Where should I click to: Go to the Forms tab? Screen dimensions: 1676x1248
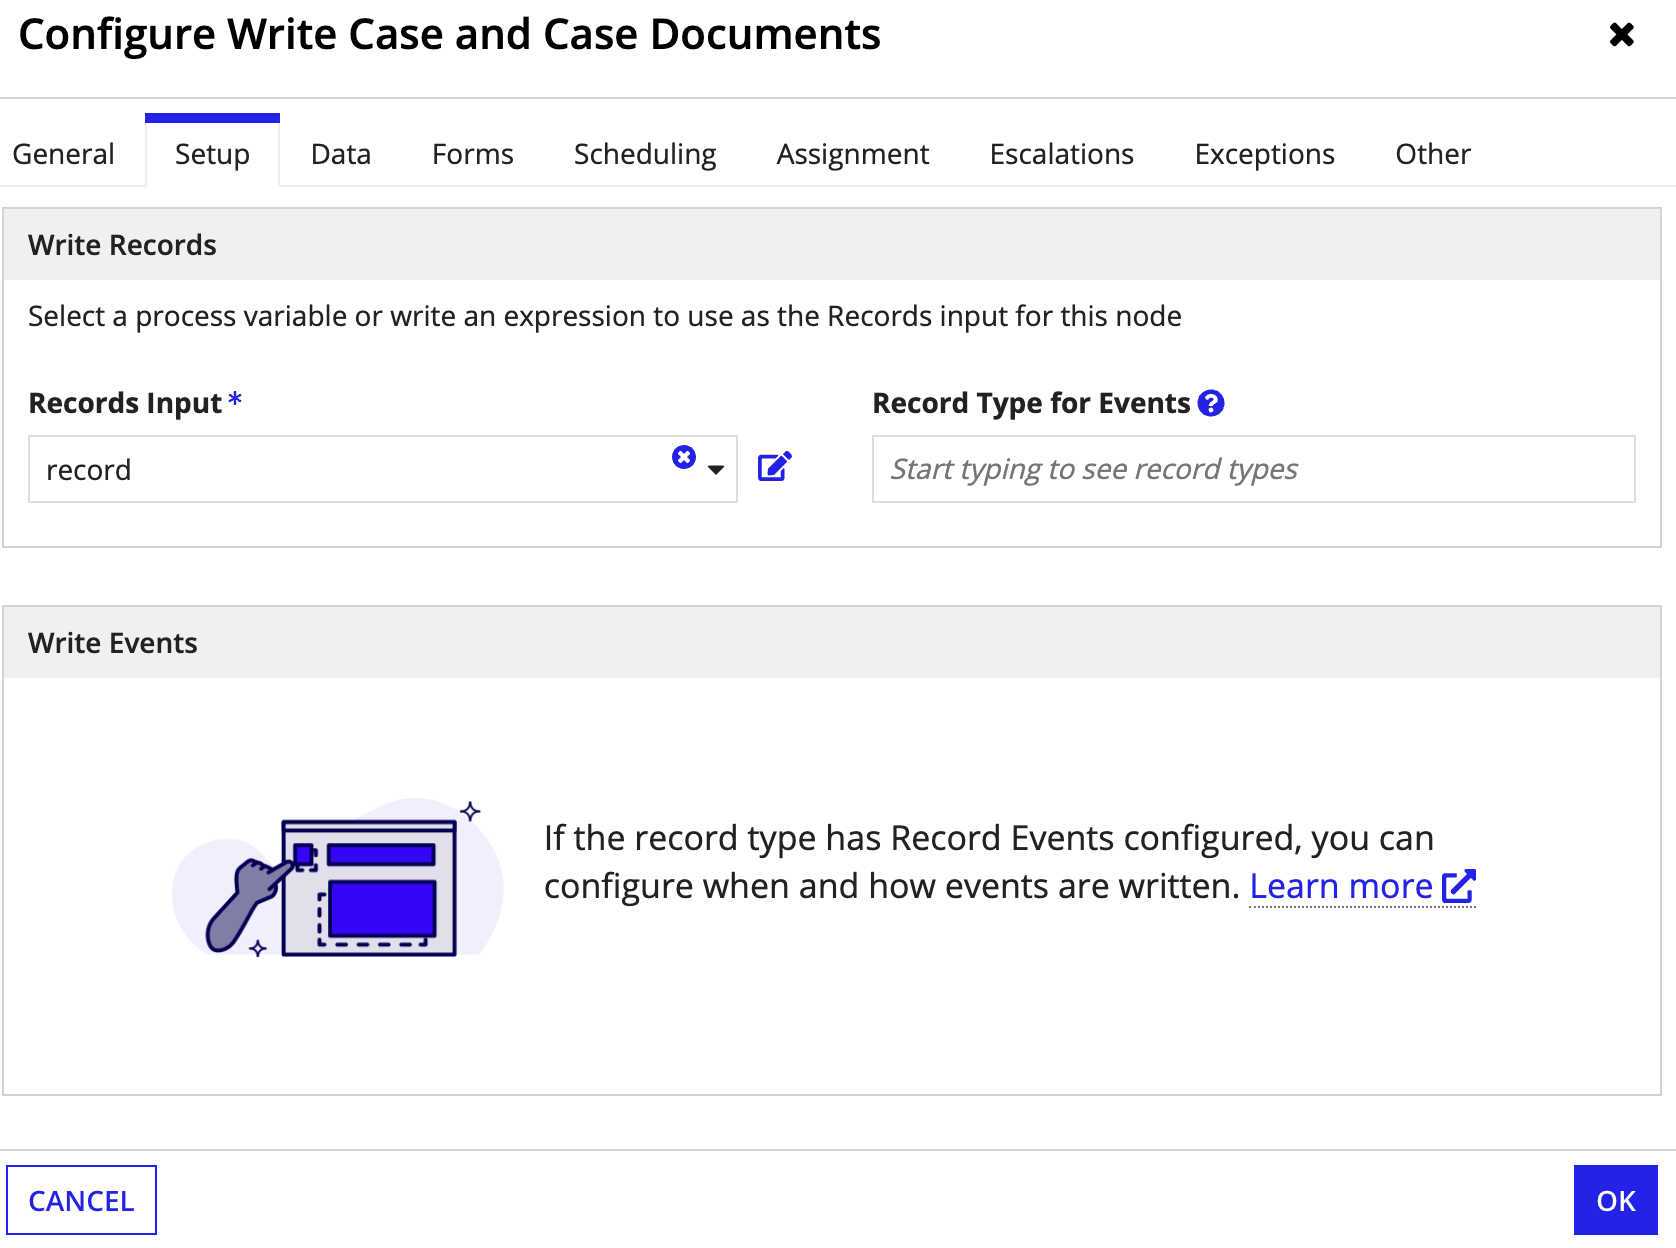point(473,154)
